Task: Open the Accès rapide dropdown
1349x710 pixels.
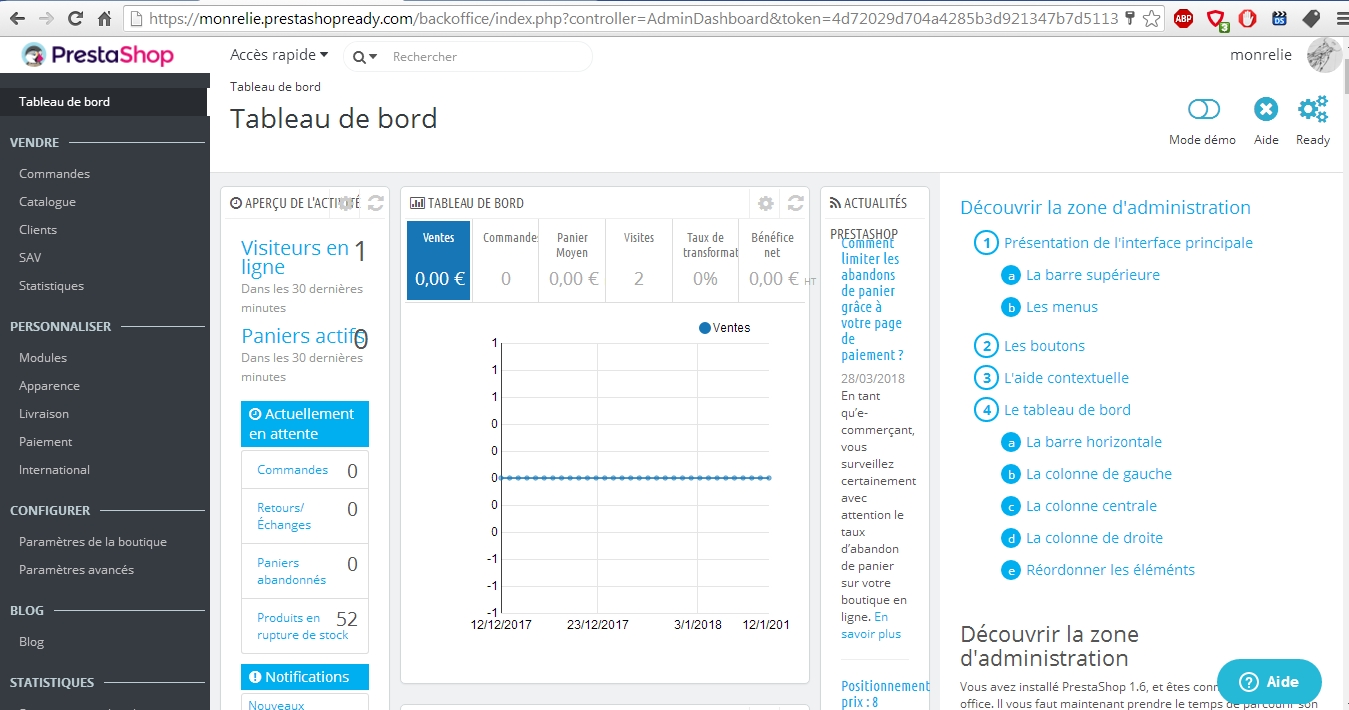Action: pos(279,55)
